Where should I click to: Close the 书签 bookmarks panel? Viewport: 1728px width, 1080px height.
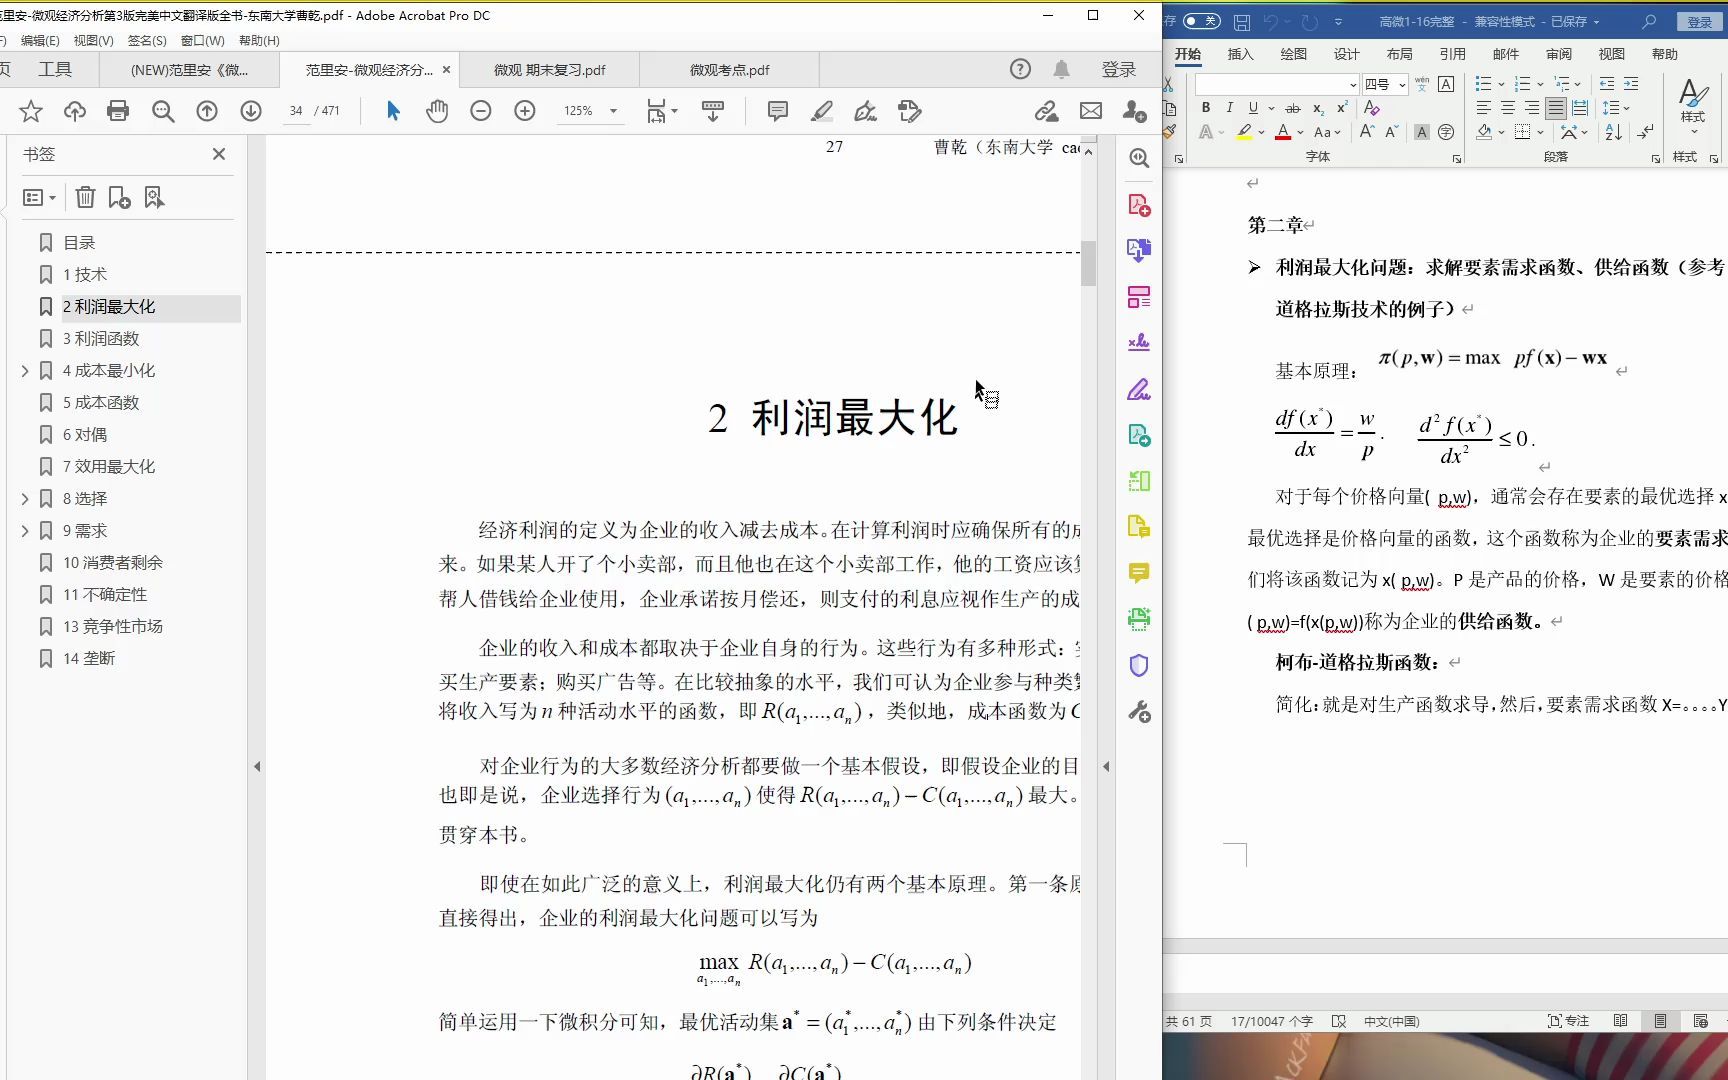(219, 154)
